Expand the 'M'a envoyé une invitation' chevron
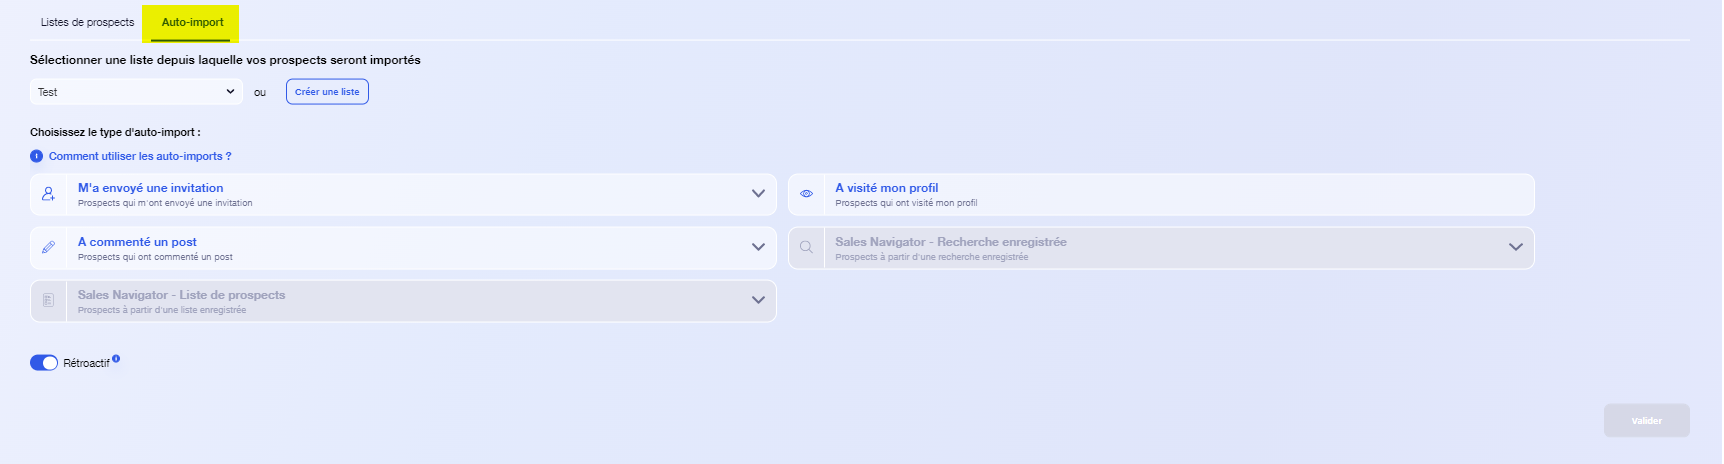Viewport: 1724px width, 464px height. coord(758,194)
